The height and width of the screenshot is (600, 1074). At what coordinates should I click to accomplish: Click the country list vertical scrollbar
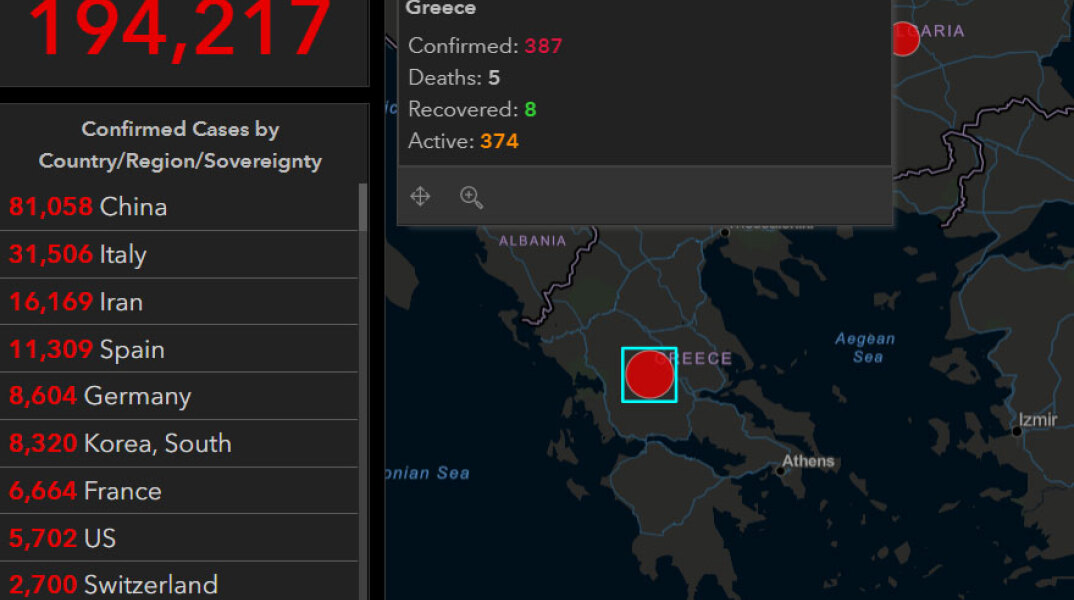click(363, 400)
